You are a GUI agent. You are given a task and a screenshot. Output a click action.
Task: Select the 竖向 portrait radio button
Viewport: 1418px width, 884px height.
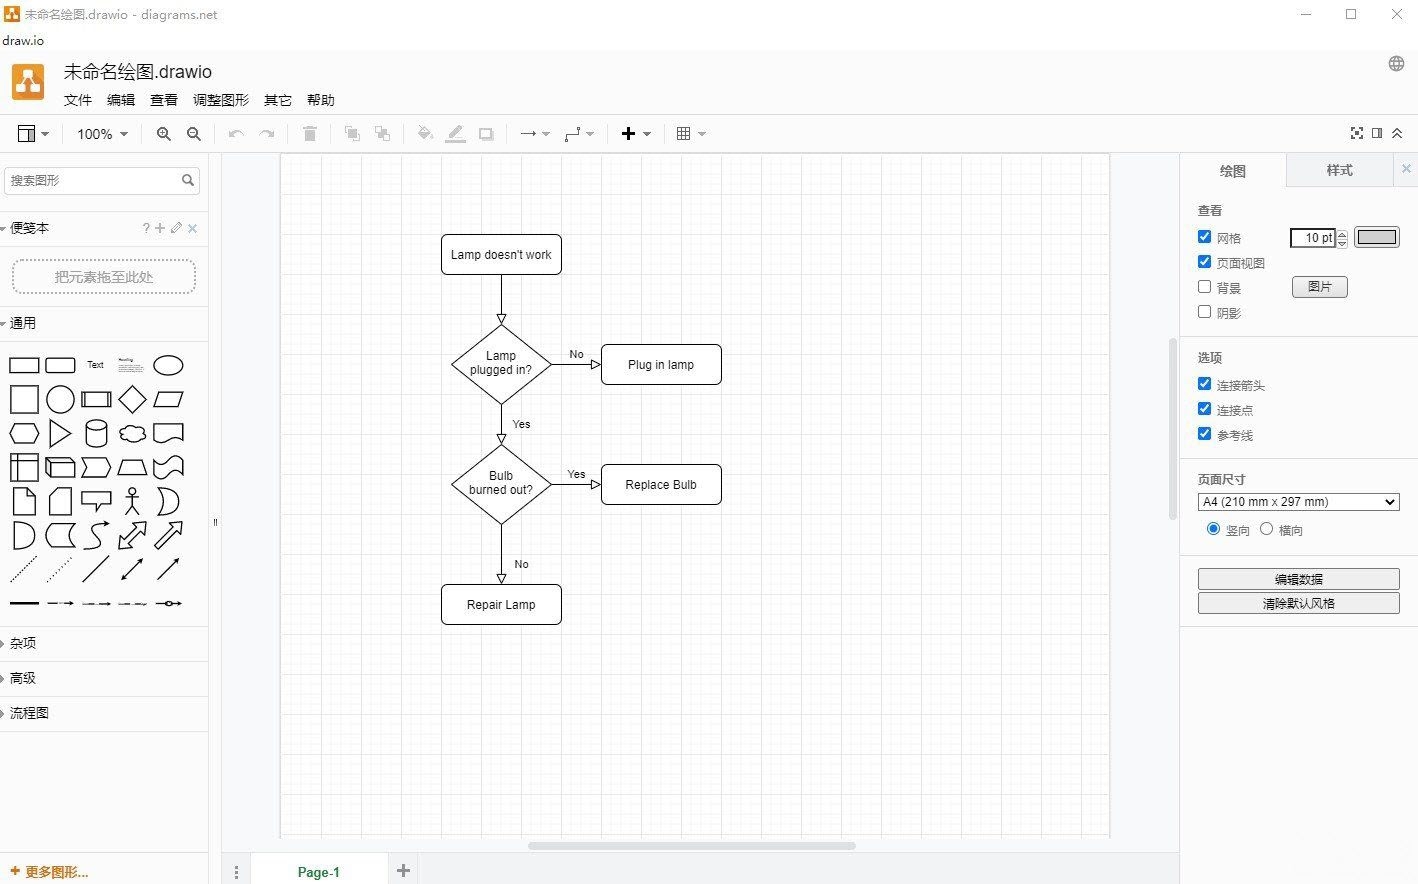tap(1214, 529)
